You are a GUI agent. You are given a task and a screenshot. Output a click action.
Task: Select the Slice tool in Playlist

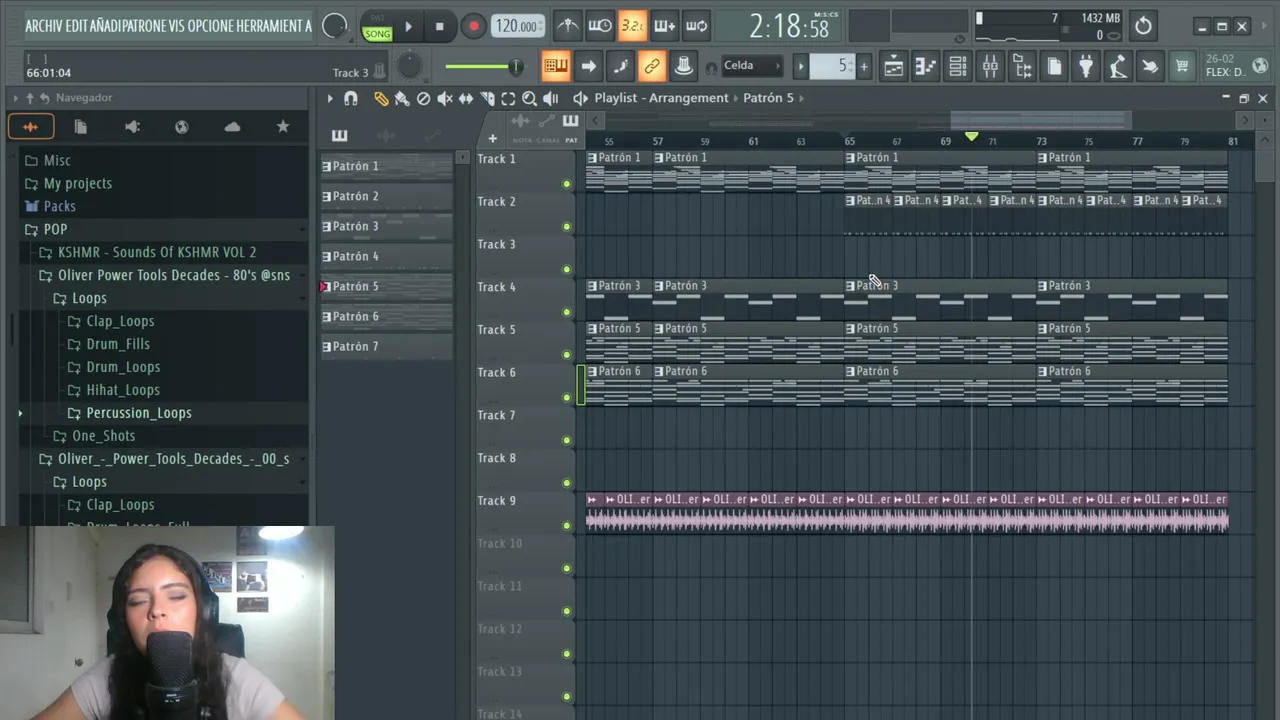coord(487,98)
